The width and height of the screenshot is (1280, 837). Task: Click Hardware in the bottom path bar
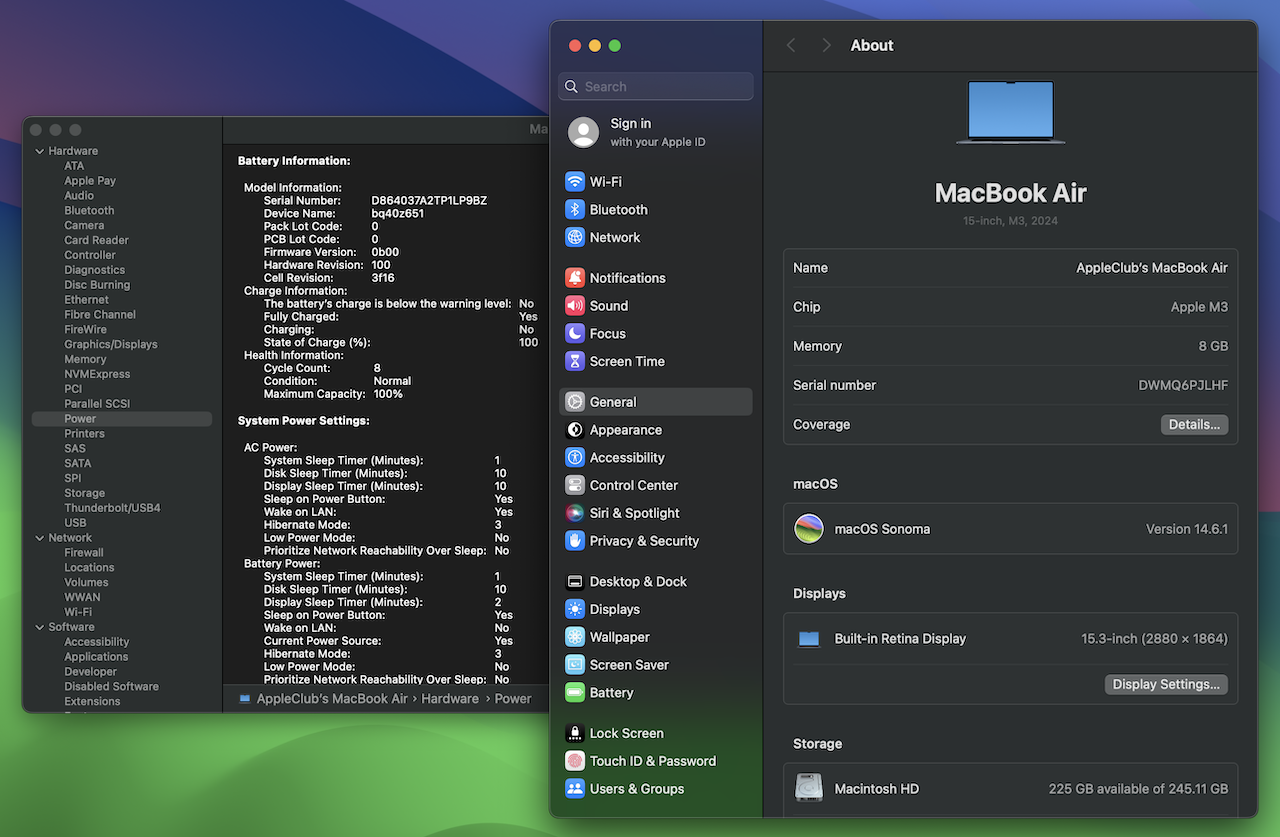pos(450,699)
